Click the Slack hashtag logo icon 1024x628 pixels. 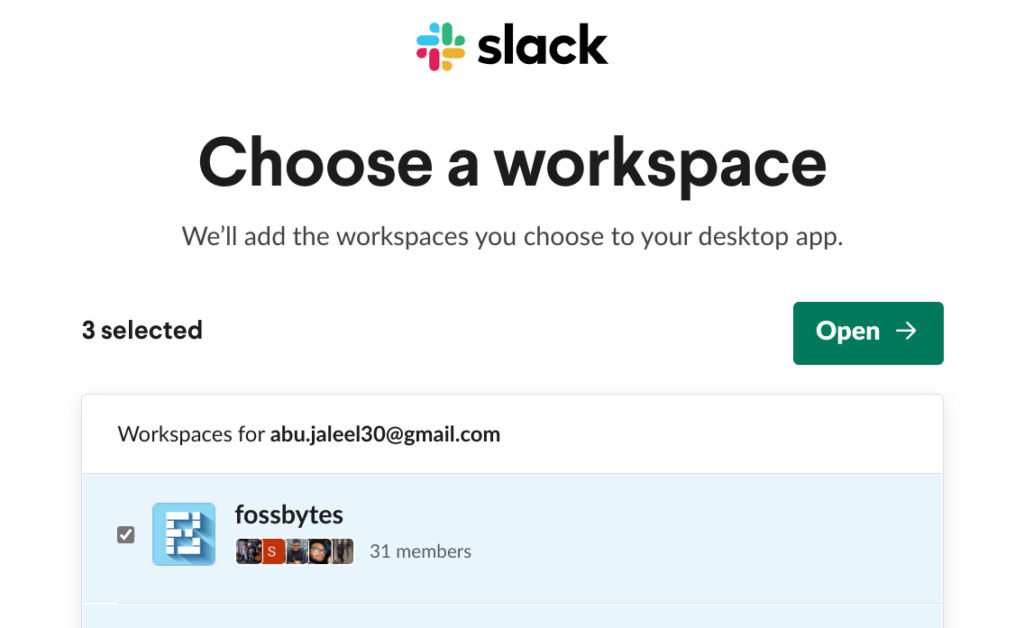click(441, 46)
